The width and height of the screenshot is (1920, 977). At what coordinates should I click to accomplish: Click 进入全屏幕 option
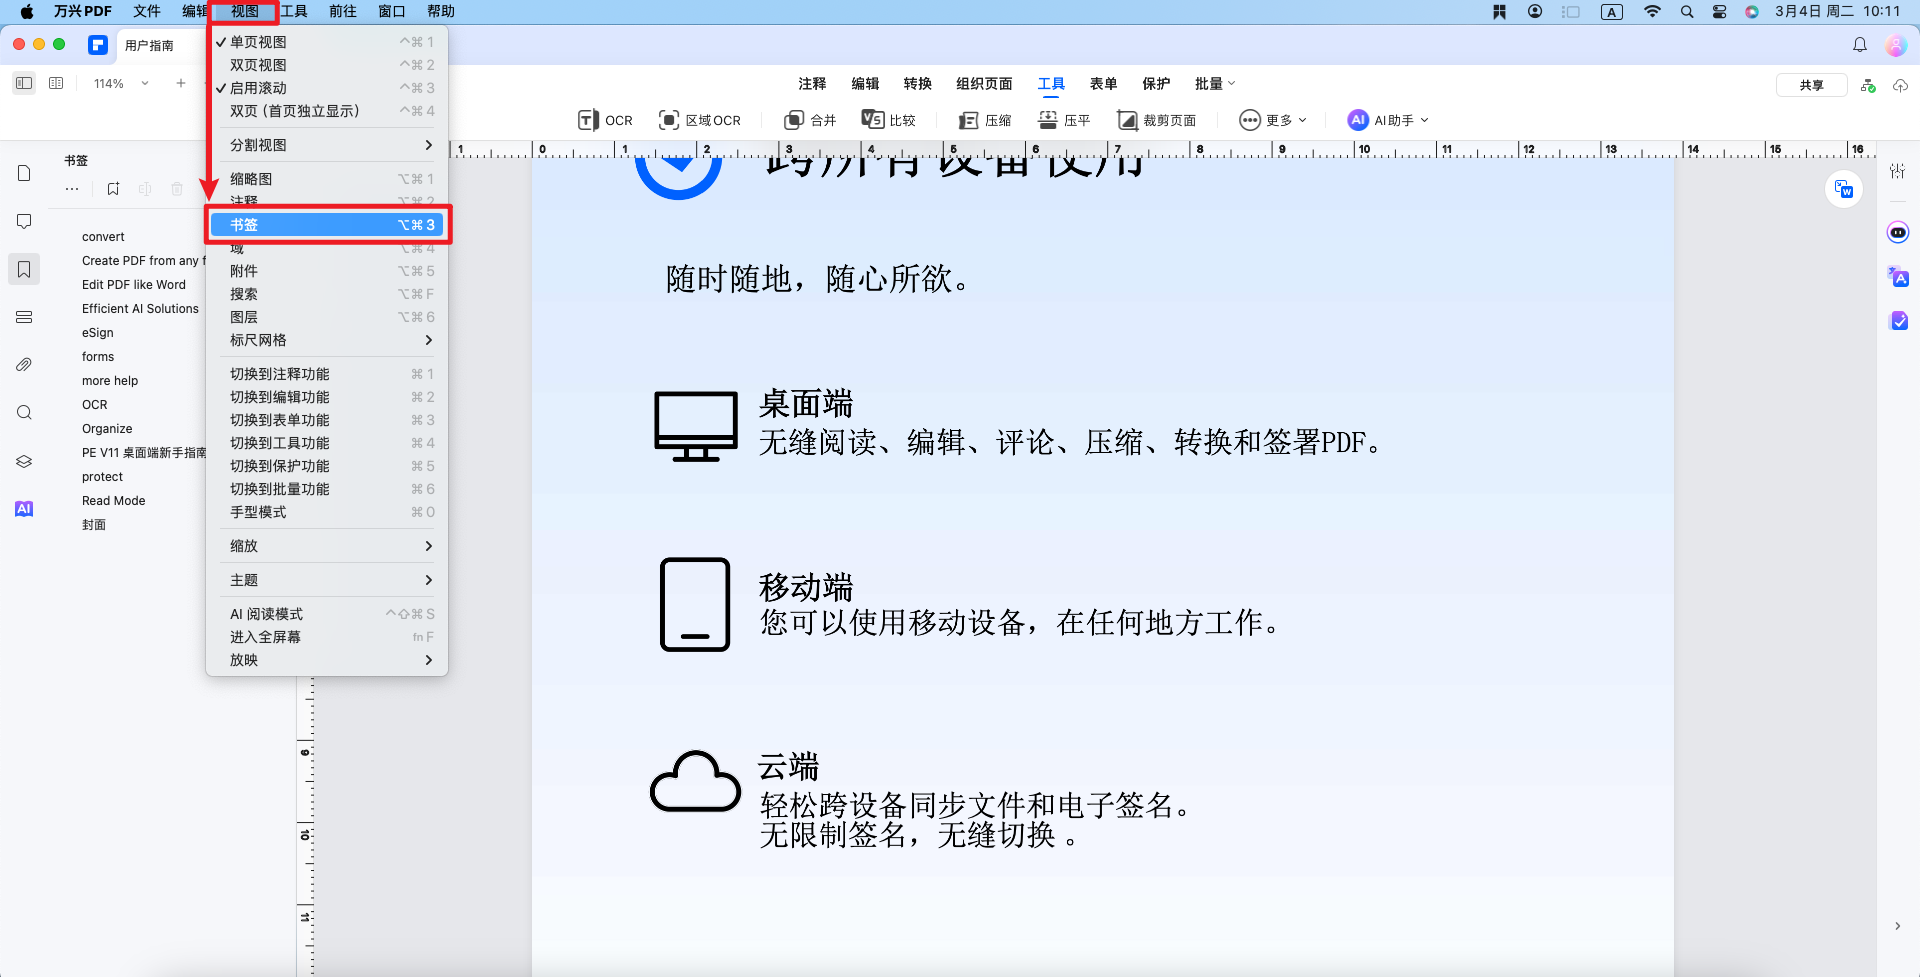click(327, 637)
